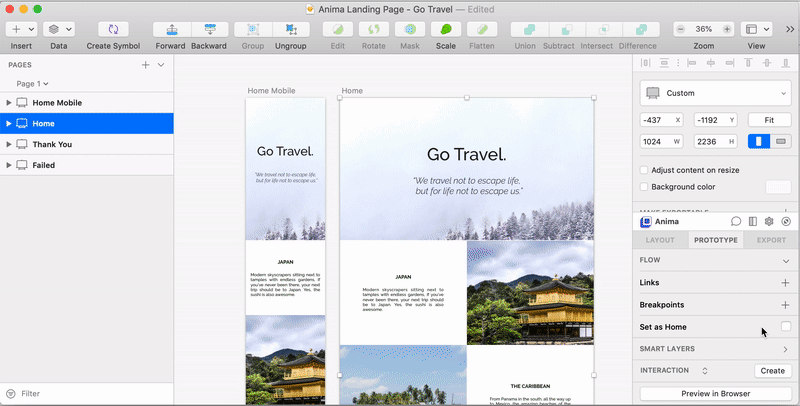The height and width of the screenshot is (406, 800).
Task: Expand the Smart Layers section
Action: click(x=785, y=349)
